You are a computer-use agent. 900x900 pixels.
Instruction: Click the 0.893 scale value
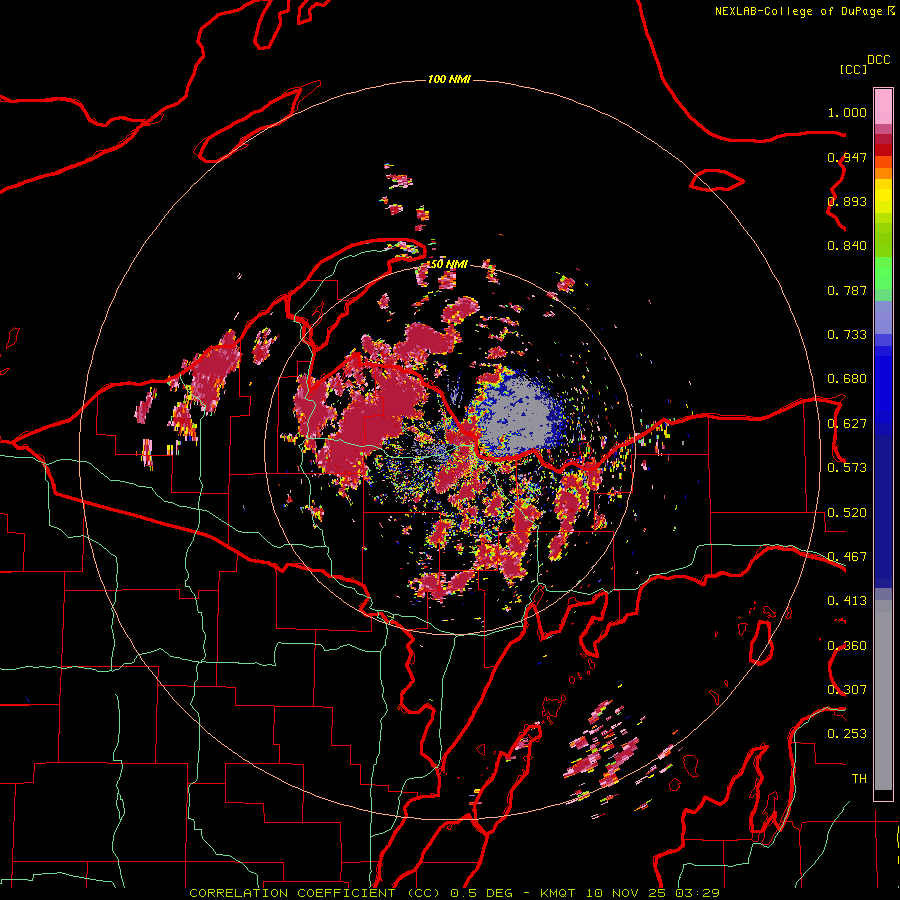(847, 201)
